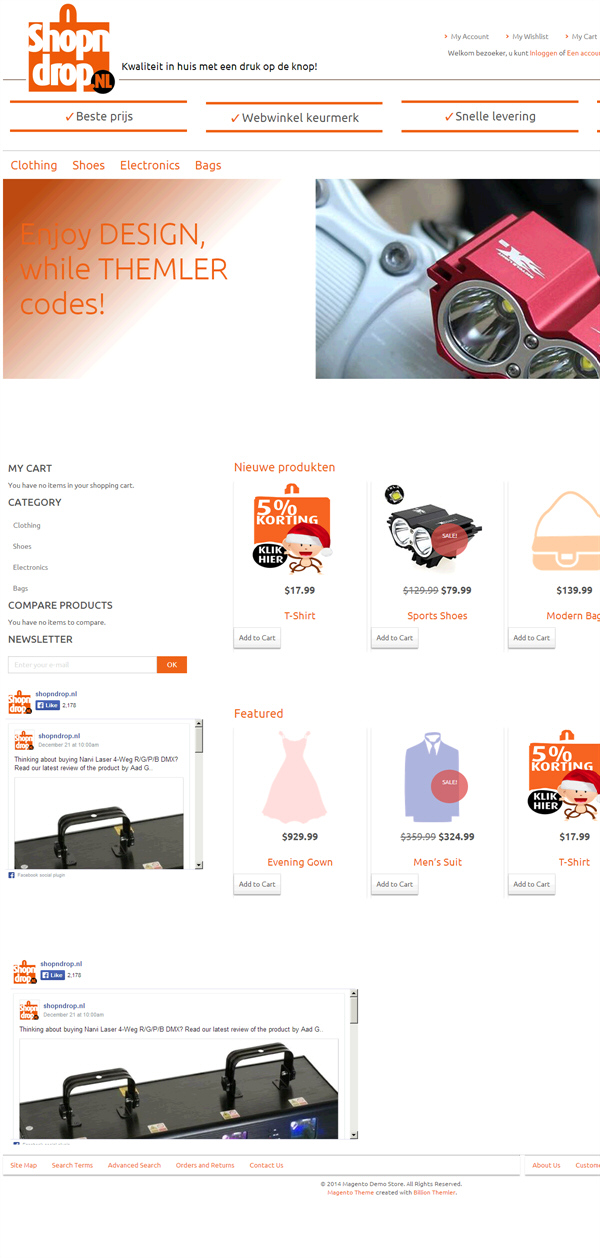This screenshot has height=1258, width=600.
Task: Add the Evening Gown to cart
Action: [x=257, y=884]
